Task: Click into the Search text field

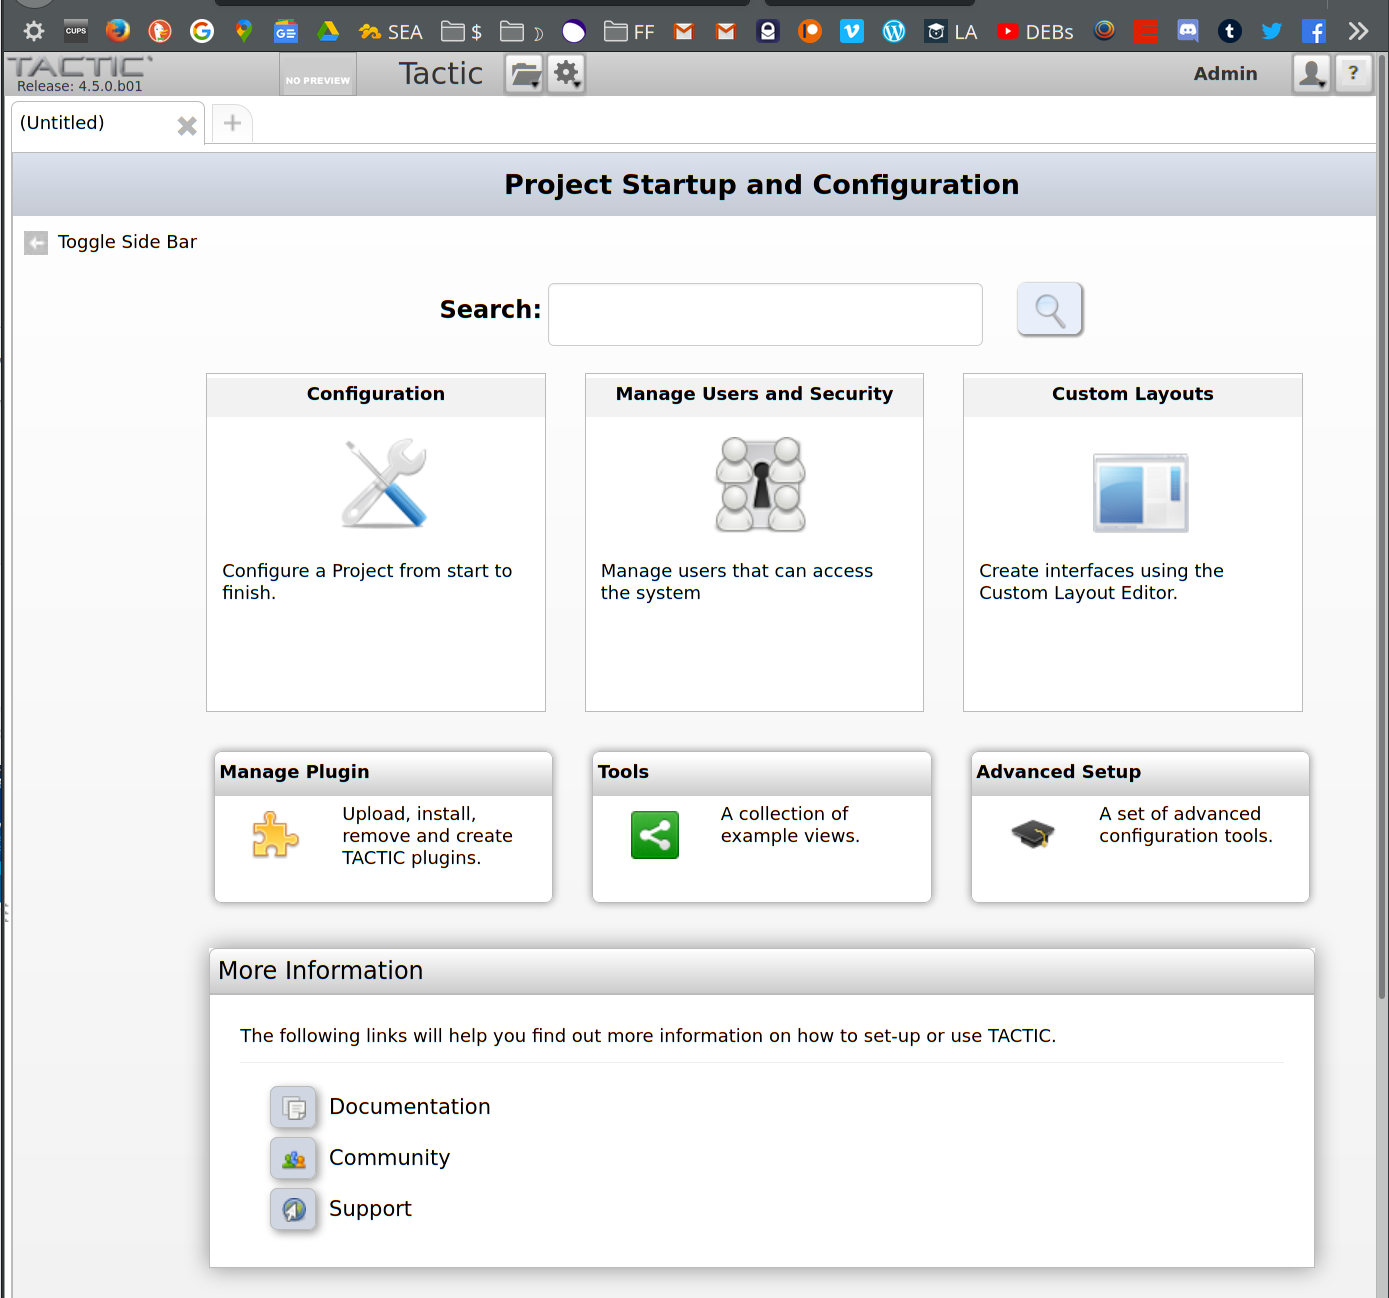Action: click(765, 314)
